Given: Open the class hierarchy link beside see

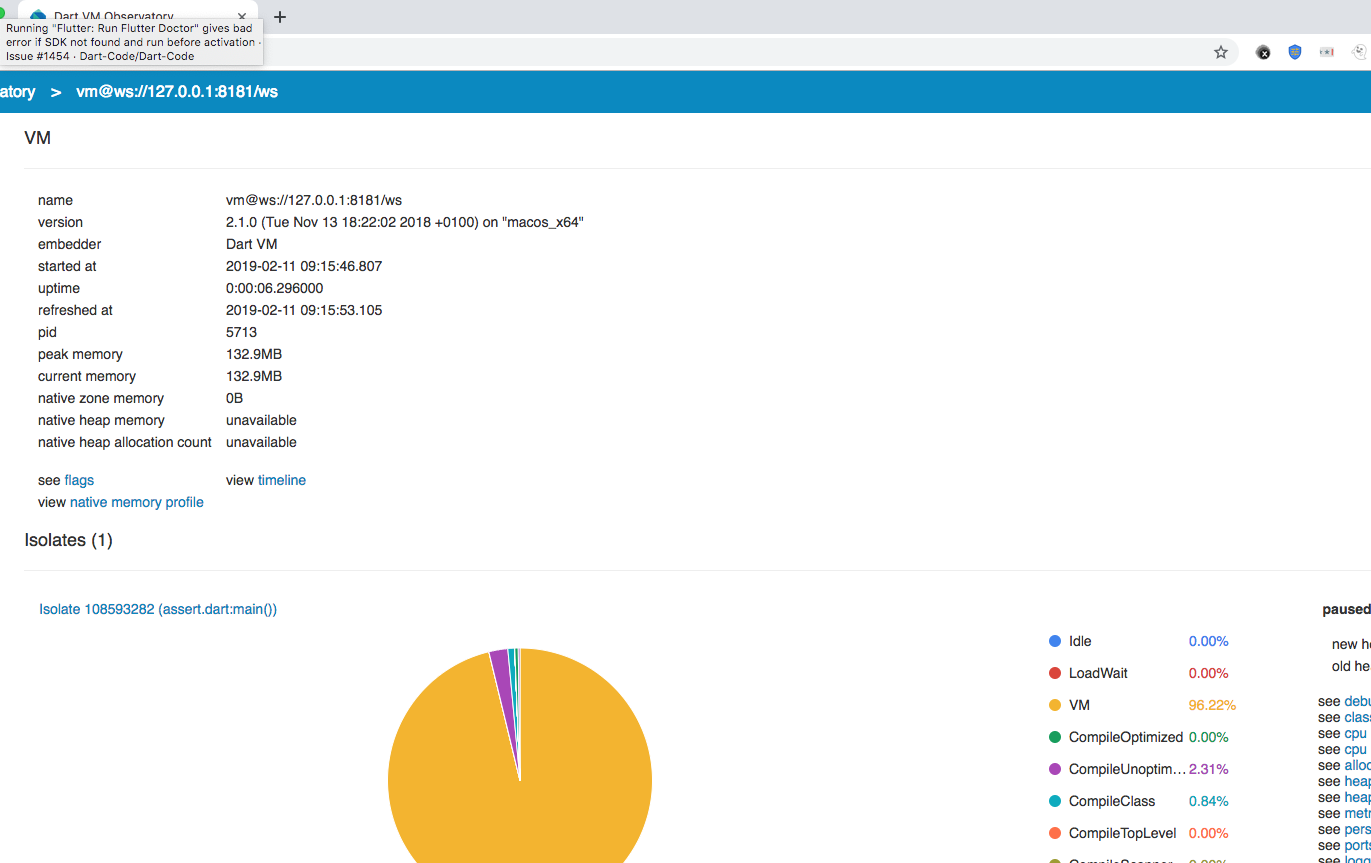Looking at the screenshot, I should coord(1357,717).
